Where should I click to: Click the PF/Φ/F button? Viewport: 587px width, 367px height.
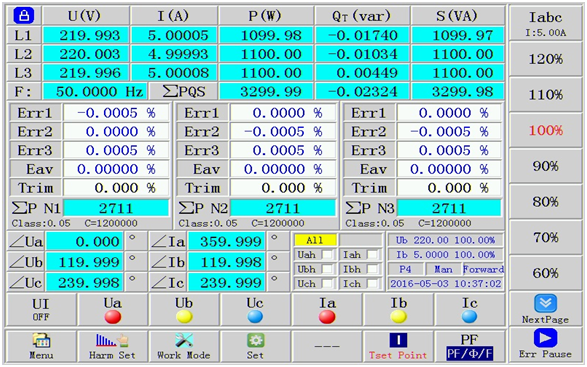pos(469,346)
